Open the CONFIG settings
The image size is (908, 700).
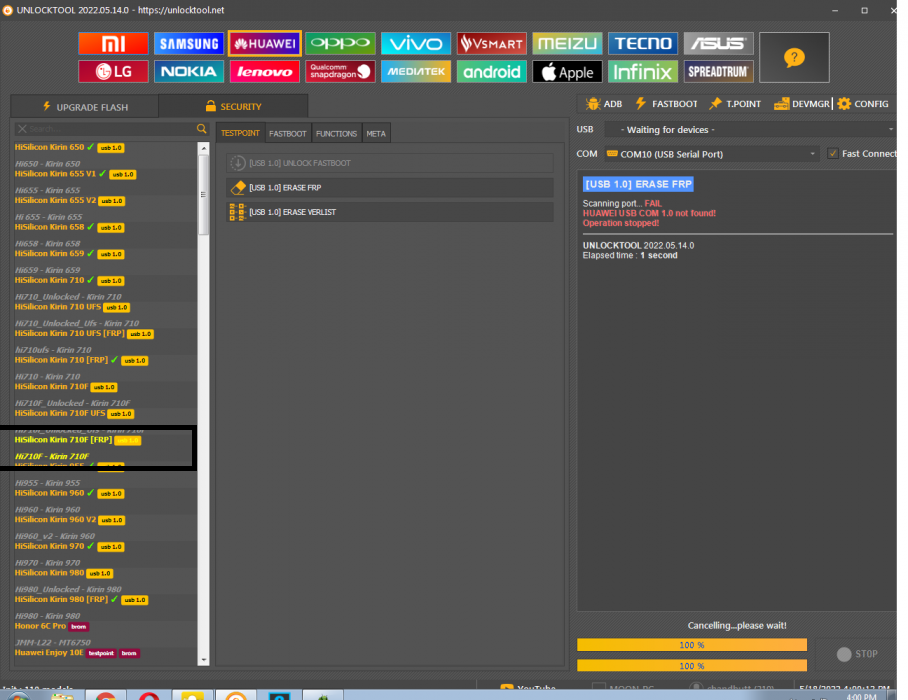point(863,104)
